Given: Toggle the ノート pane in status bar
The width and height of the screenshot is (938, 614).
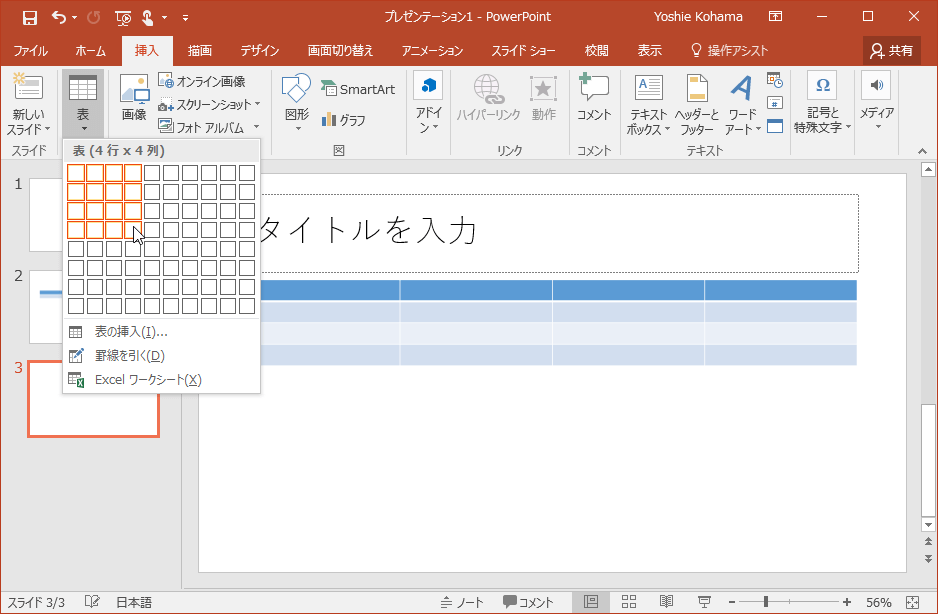Looking at the screenshot, I should pos(463,602).
